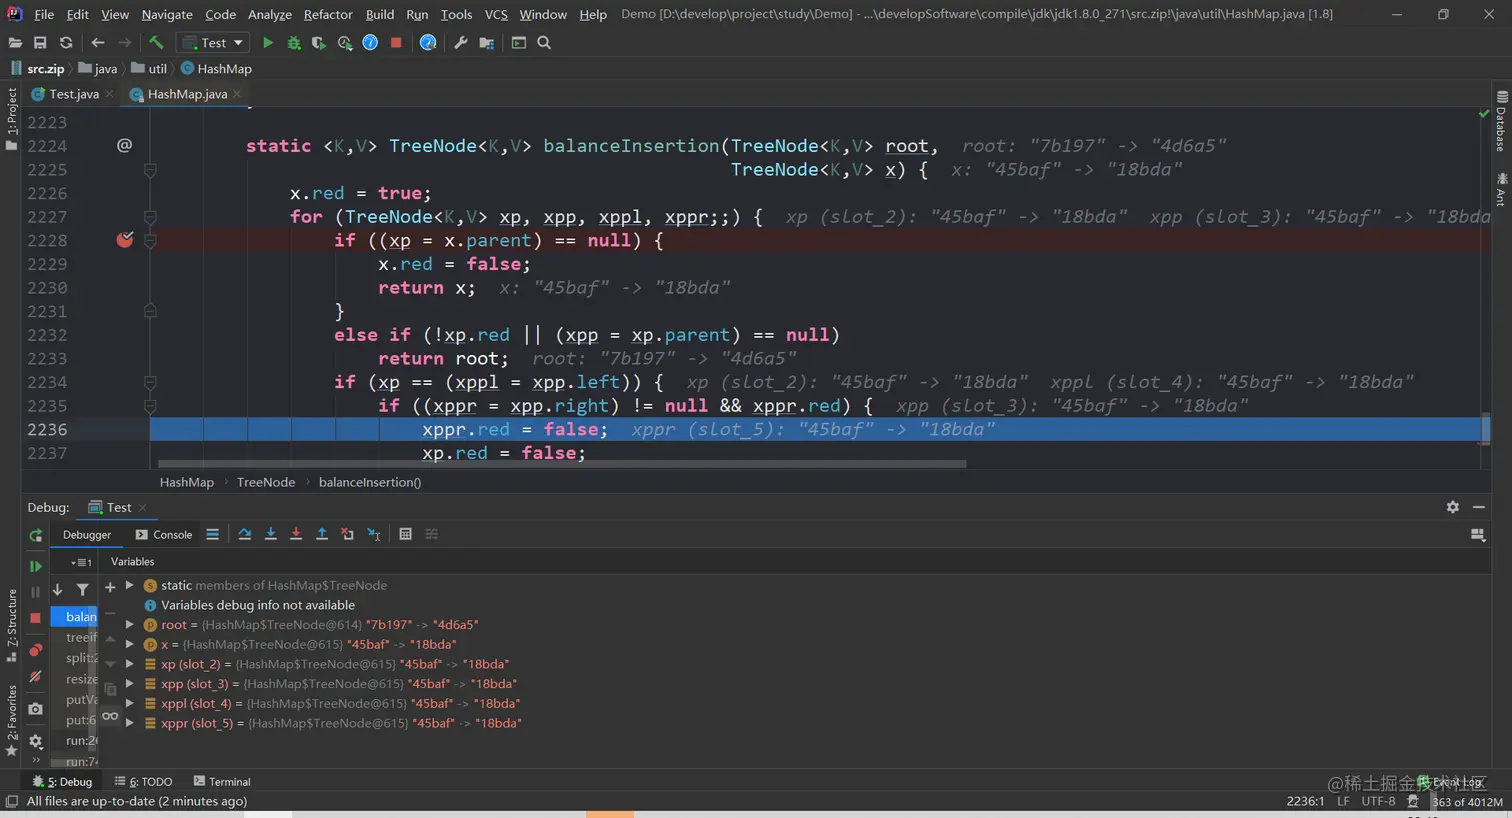Rerun Test from the debug panel

coord(36,535)
